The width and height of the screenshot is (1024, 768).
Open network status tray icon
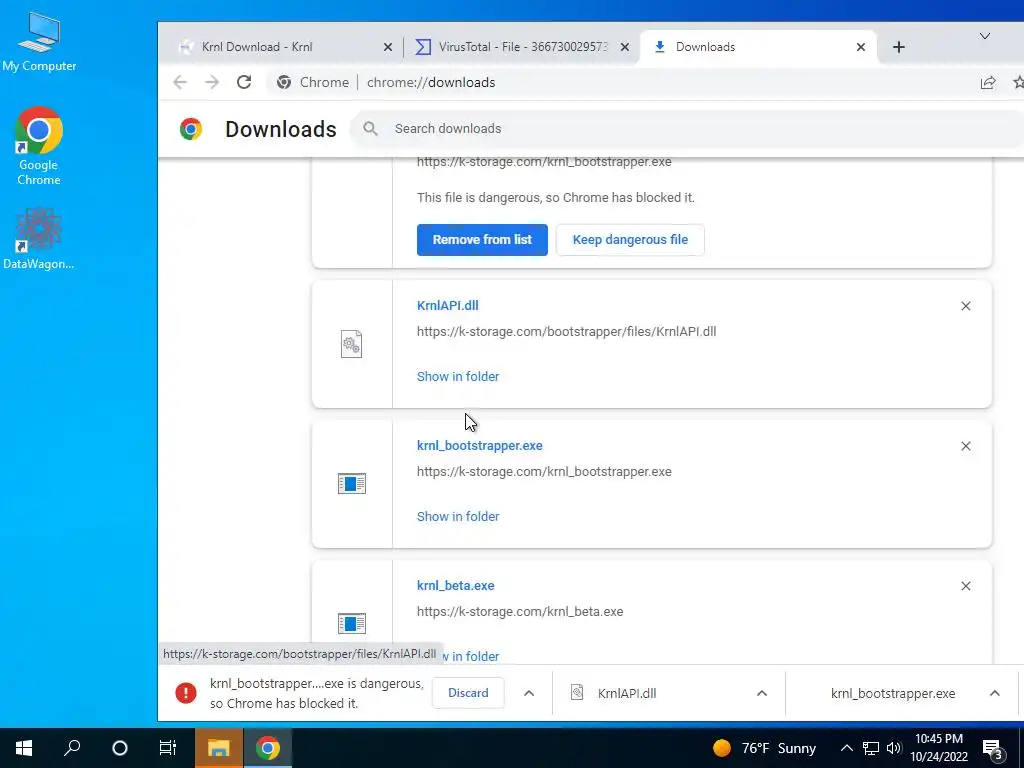871,748
